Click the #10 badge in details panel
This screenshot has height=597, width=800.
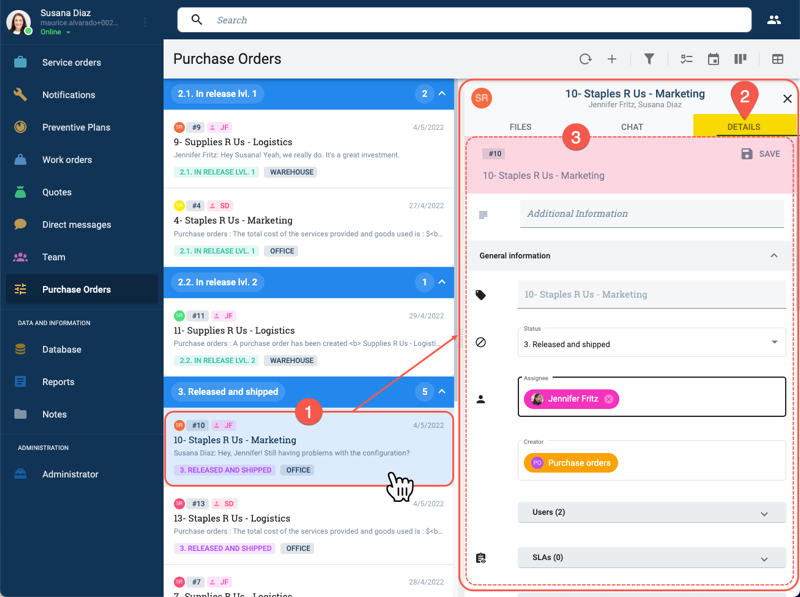click(x=495, y=154)
